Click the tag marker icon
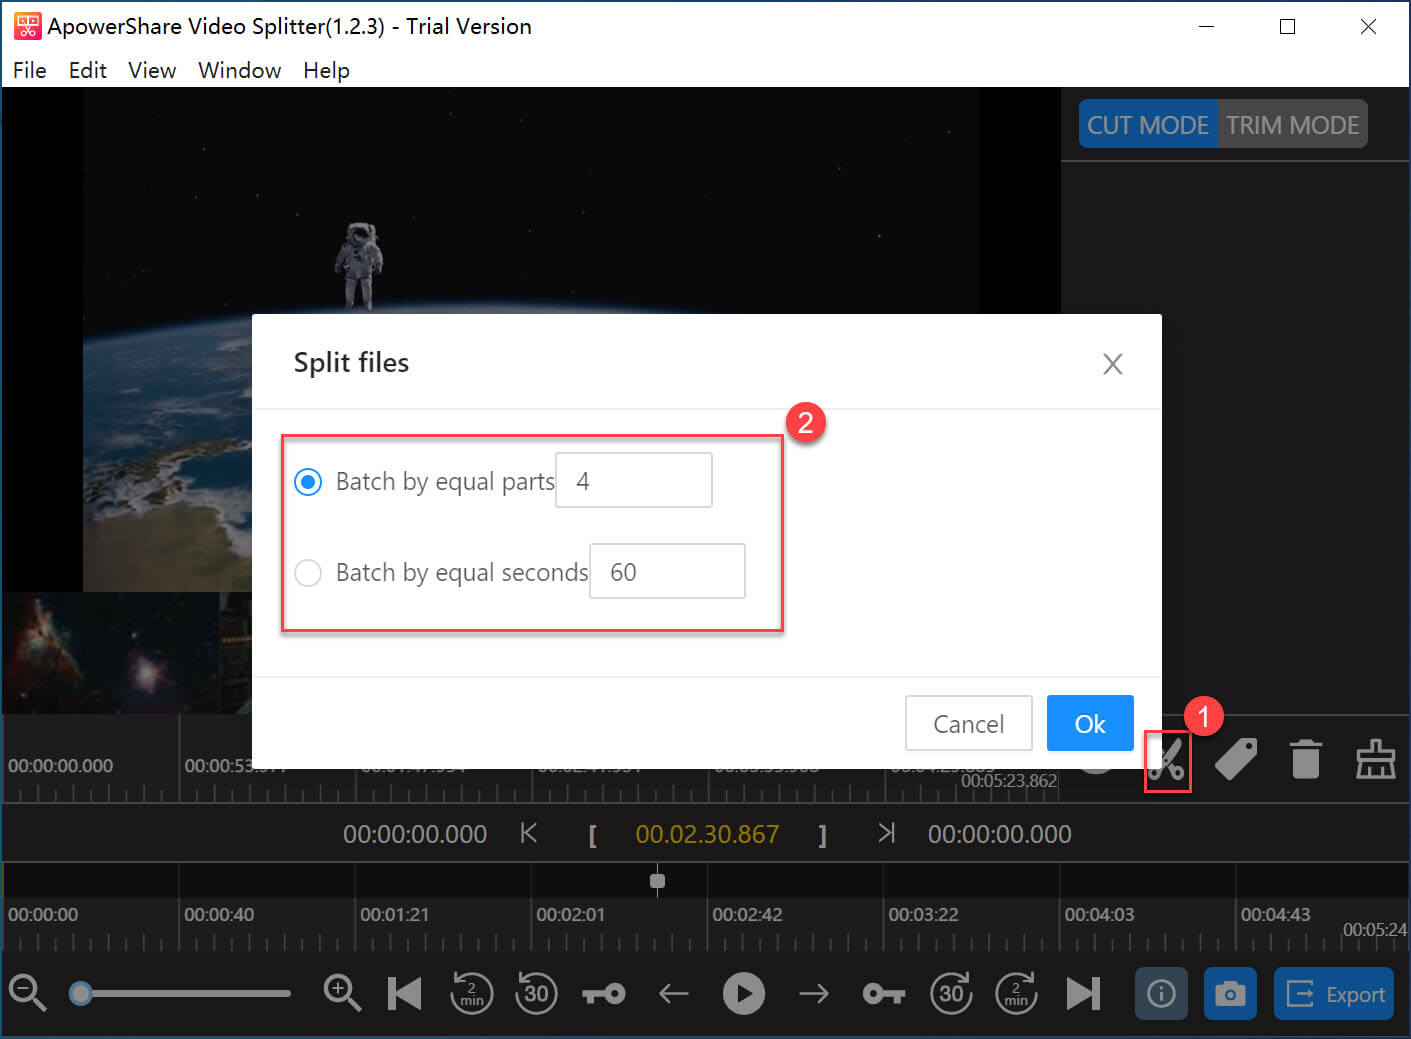Screen dimensions: 1411x1039 coord(1236,760)
